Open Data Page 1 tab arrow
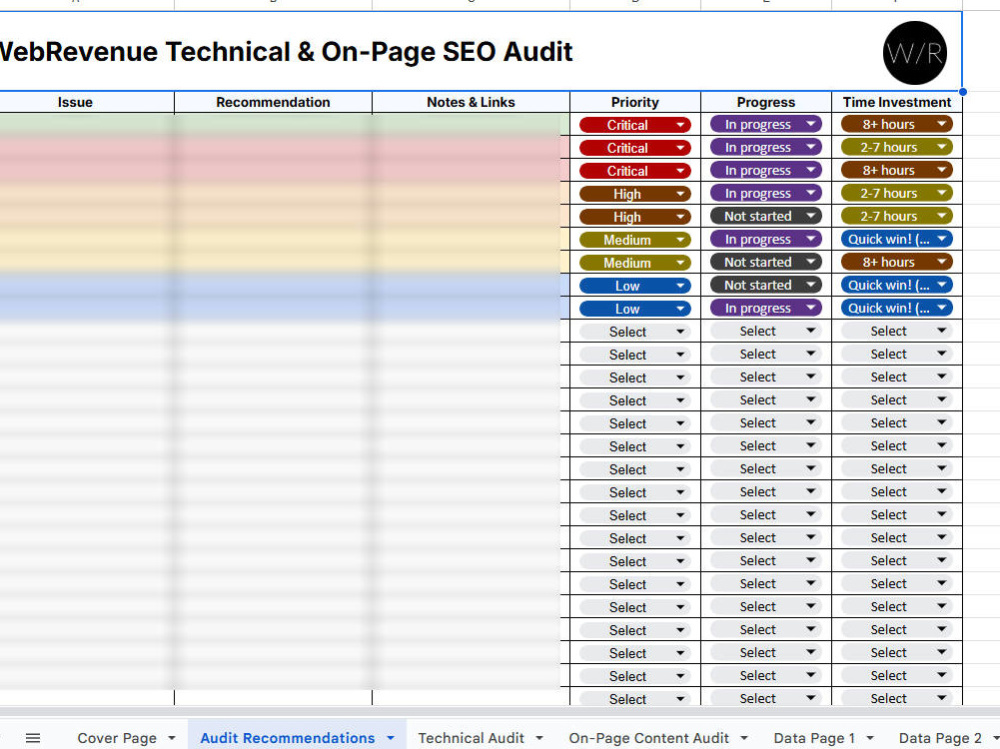The width and height of the screenshot is (1000, 749). 869,738
